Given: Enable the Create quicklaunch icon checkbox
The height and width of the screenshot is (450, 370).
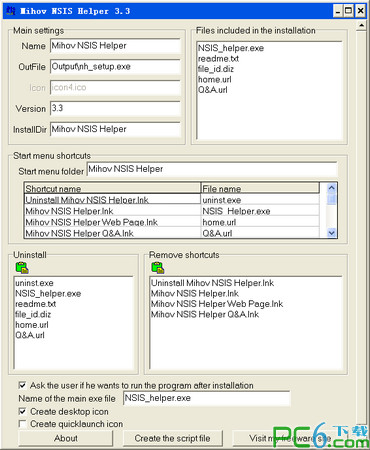Looking at the screenshot, I should (22, 424).
